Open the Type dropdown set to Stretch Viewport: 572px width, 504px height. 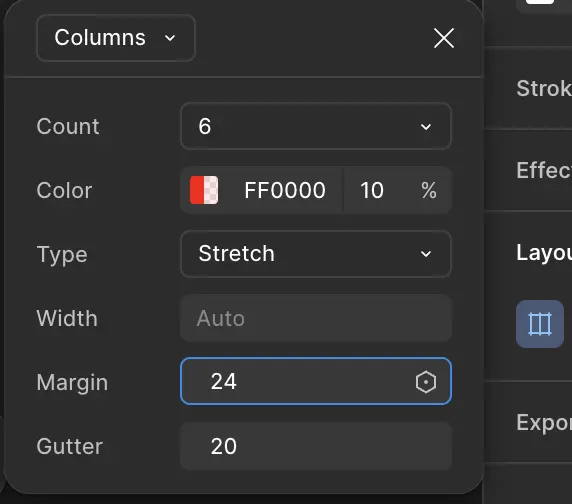[316, 254]
